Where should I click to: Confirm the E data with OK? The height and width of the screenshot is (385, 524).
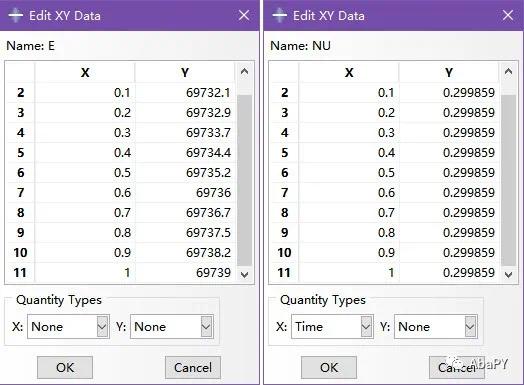coord(65,367)
